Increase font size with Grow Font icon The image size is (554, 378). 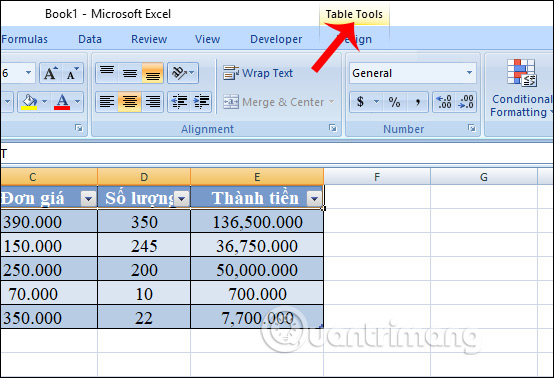[51, 73]
